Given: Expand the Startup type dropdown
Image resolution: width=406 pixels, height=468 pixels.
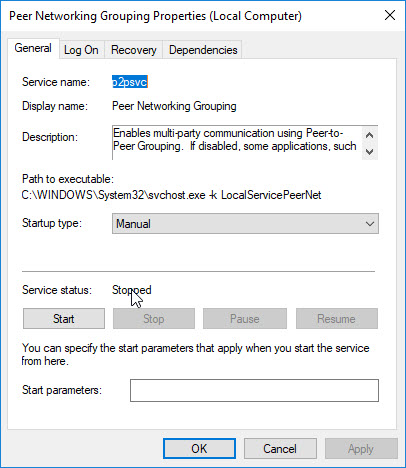Looking at the screenshot, I should coord(370,224).
